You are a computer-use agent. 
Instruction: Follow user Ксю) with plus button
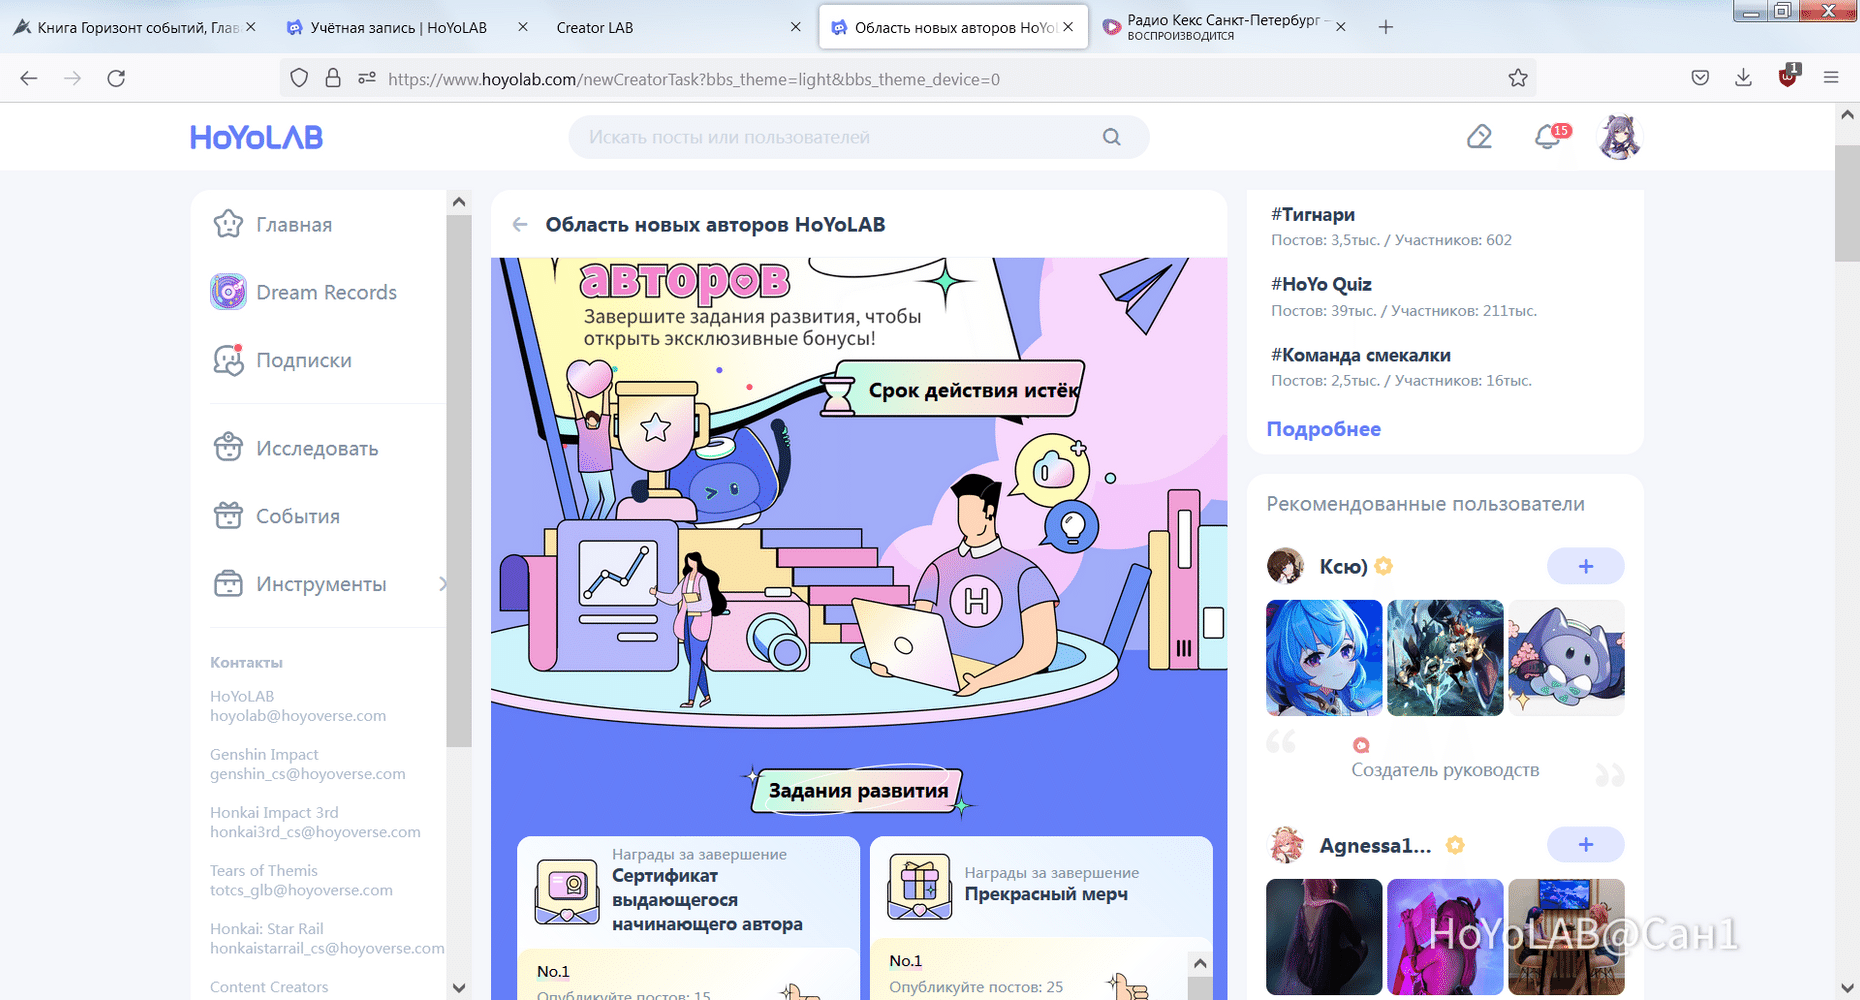point(1585,566)
